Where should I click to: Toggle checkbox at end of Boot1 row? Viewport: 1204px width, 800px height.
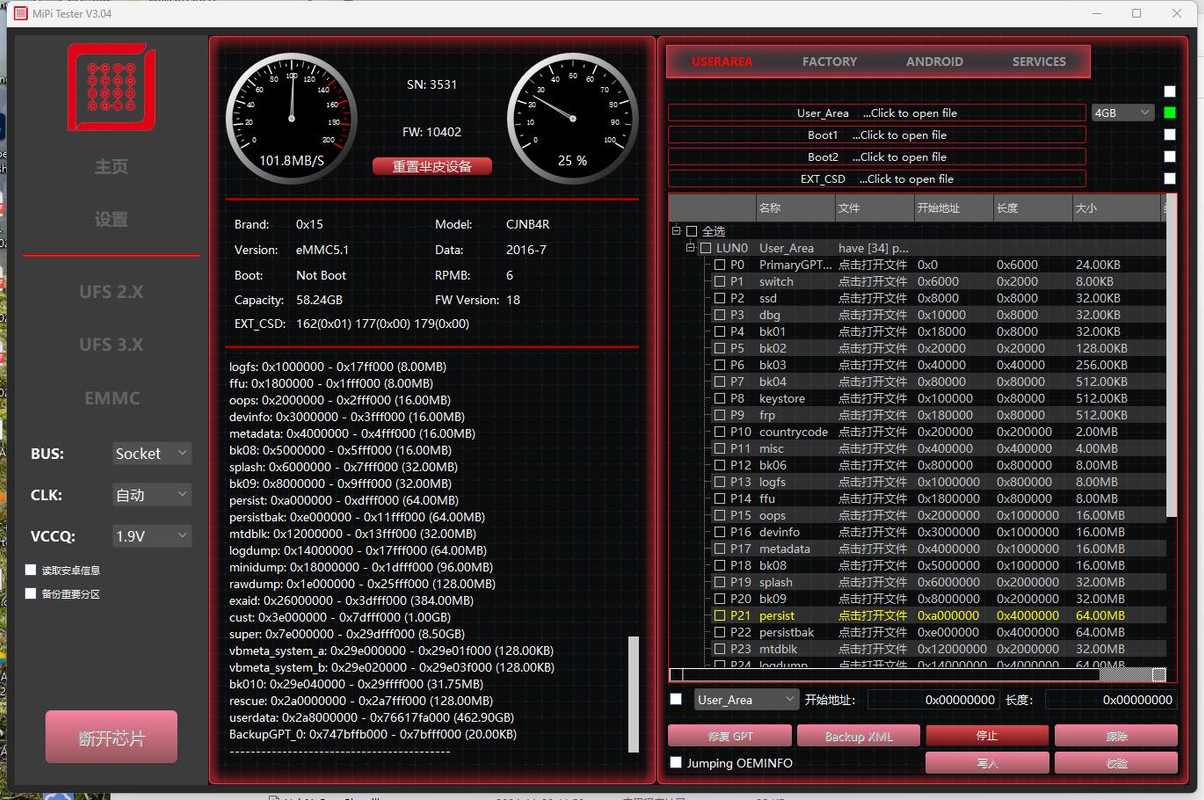[x=1170, y=135]
